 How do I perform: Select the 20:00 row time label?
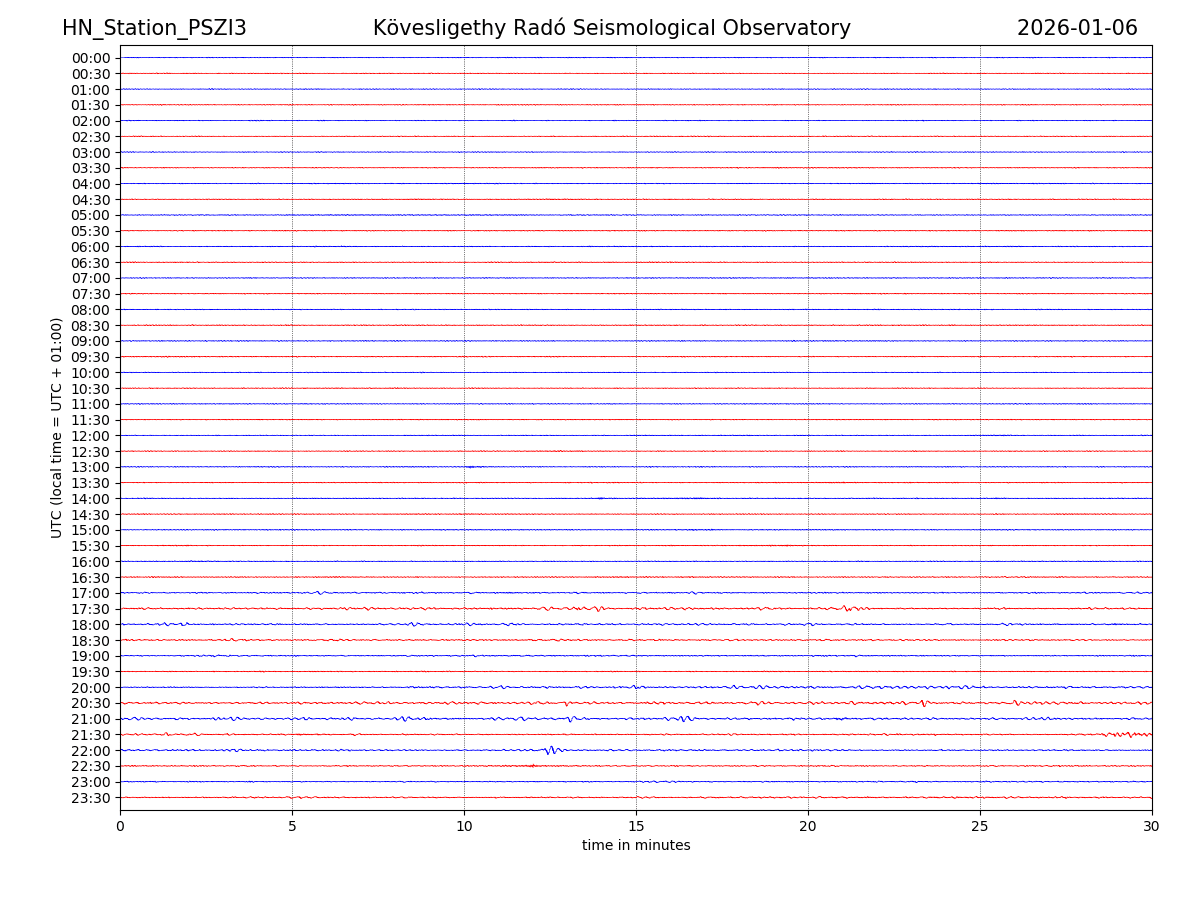[x=91, y=688]
